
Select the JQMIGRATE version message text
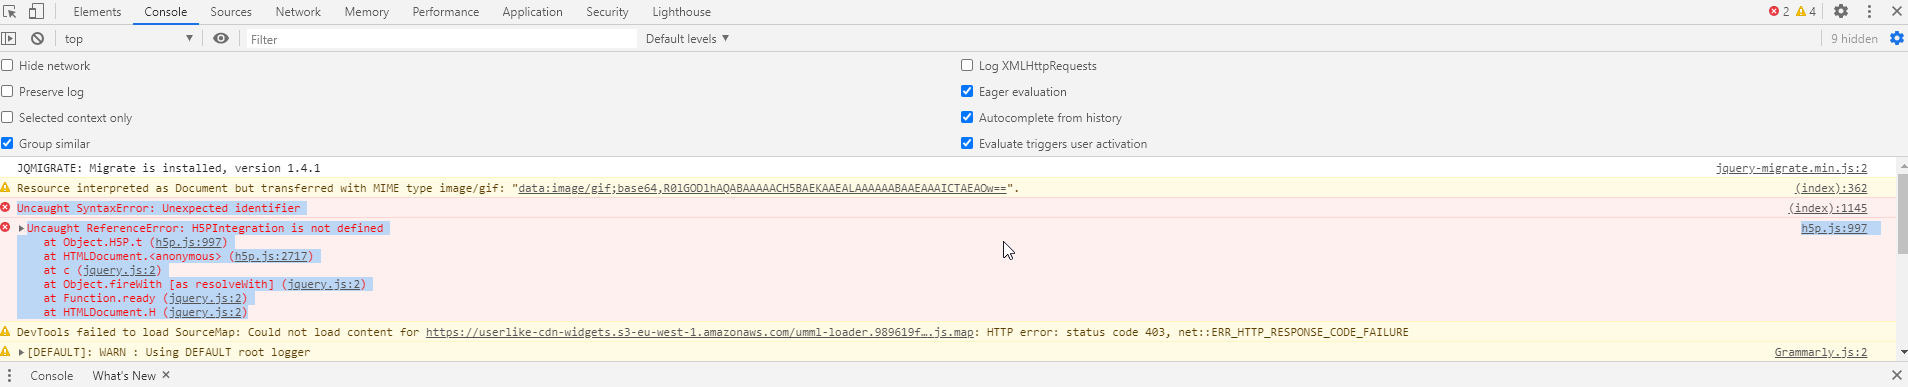(x=169, y=168)
